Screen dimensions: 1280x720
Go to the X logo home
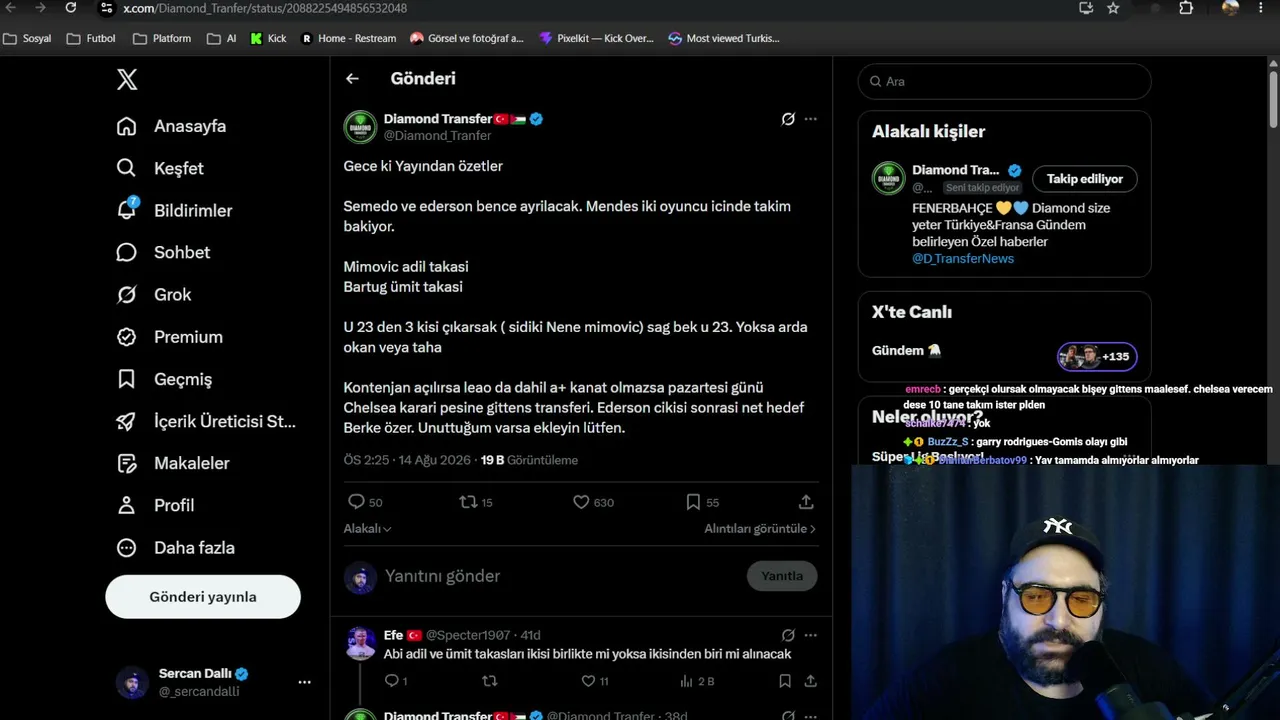pyautogui.click(x=127, y=80)
